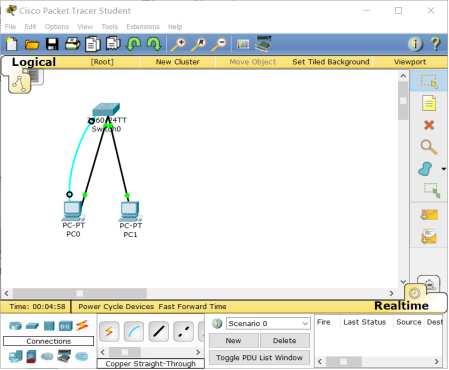Open the Options menu
449x370 pixels.
(x=57, y=27)
